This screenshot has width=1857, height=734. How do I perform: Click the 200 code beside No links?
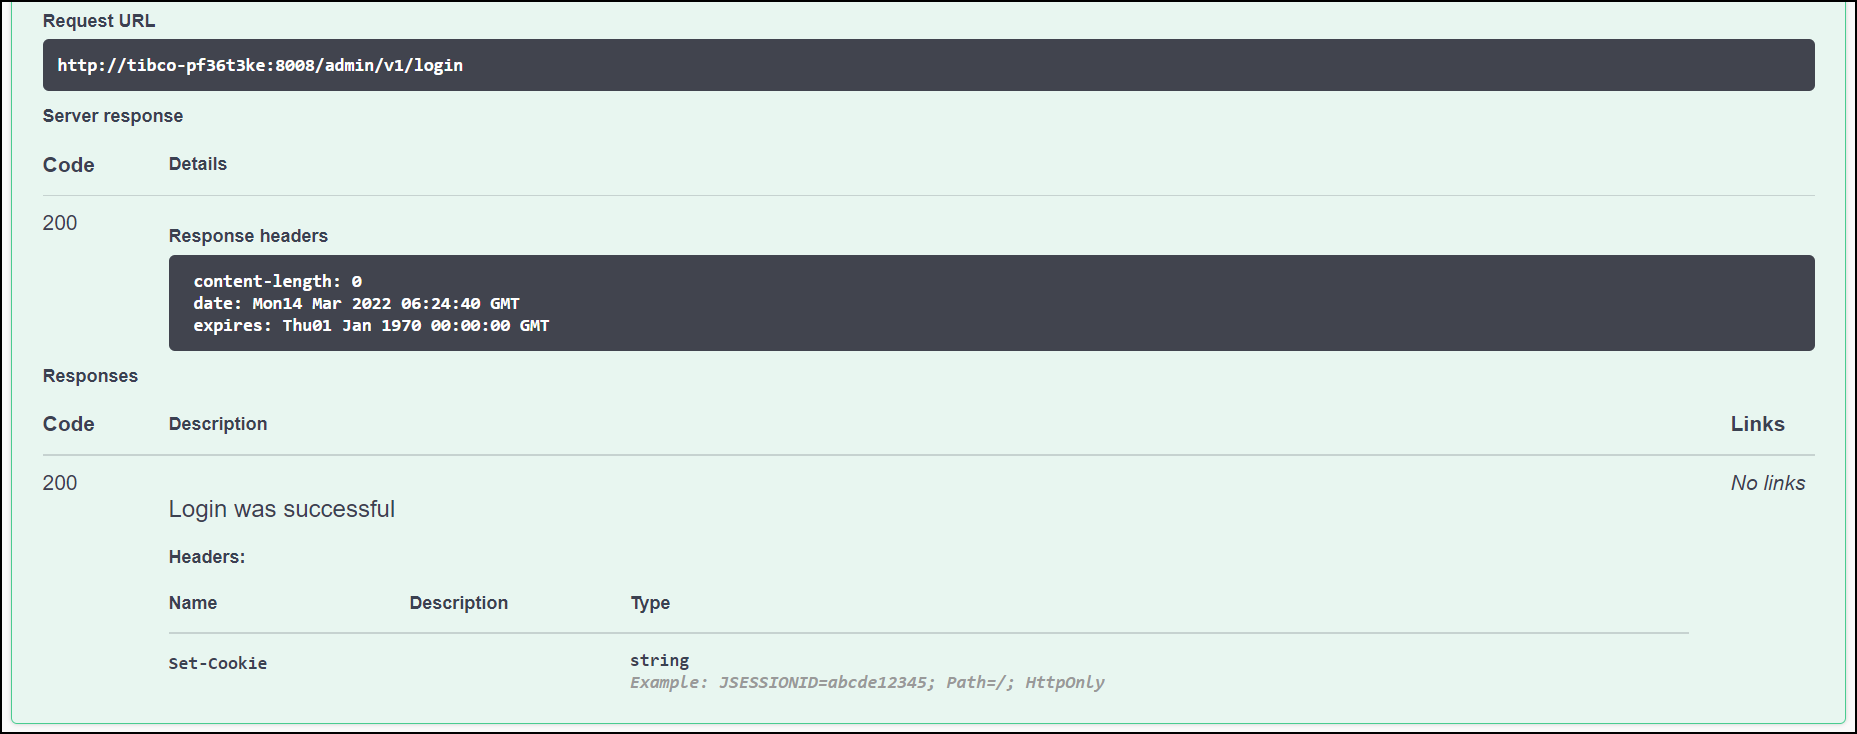pos(60,483)
